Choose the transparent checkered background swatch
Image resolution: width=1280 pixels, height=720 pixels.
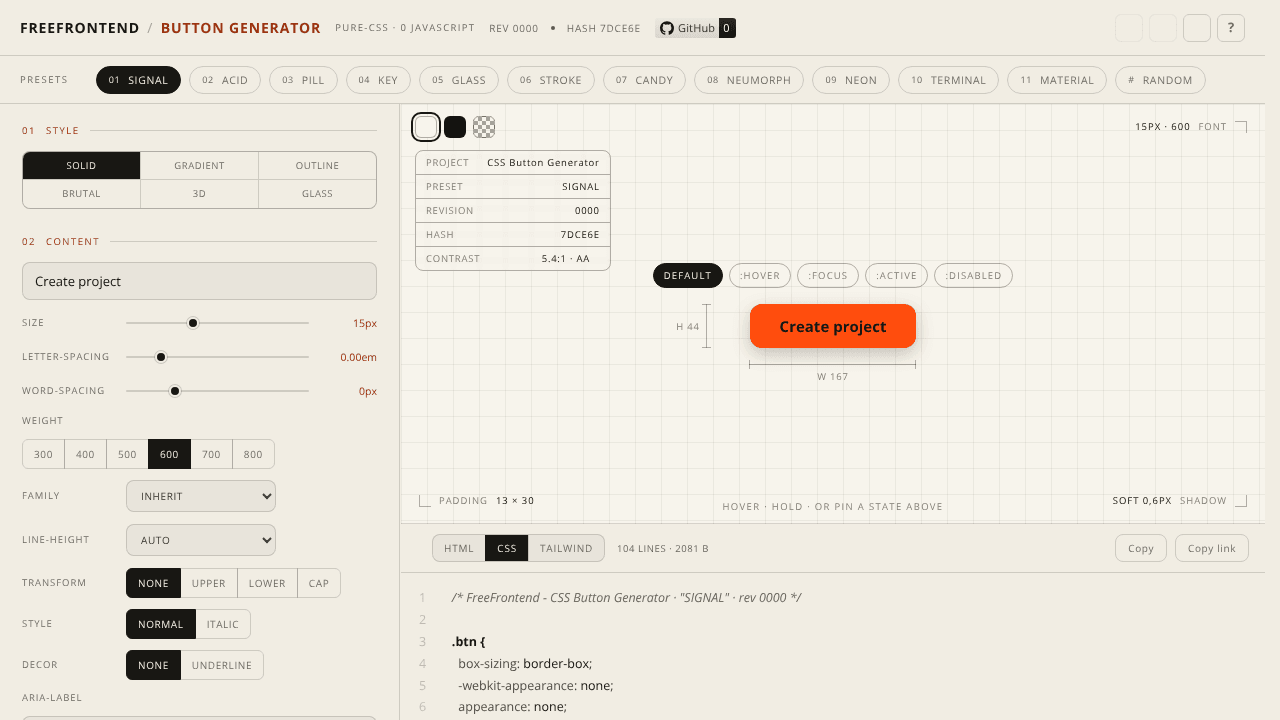484,127
